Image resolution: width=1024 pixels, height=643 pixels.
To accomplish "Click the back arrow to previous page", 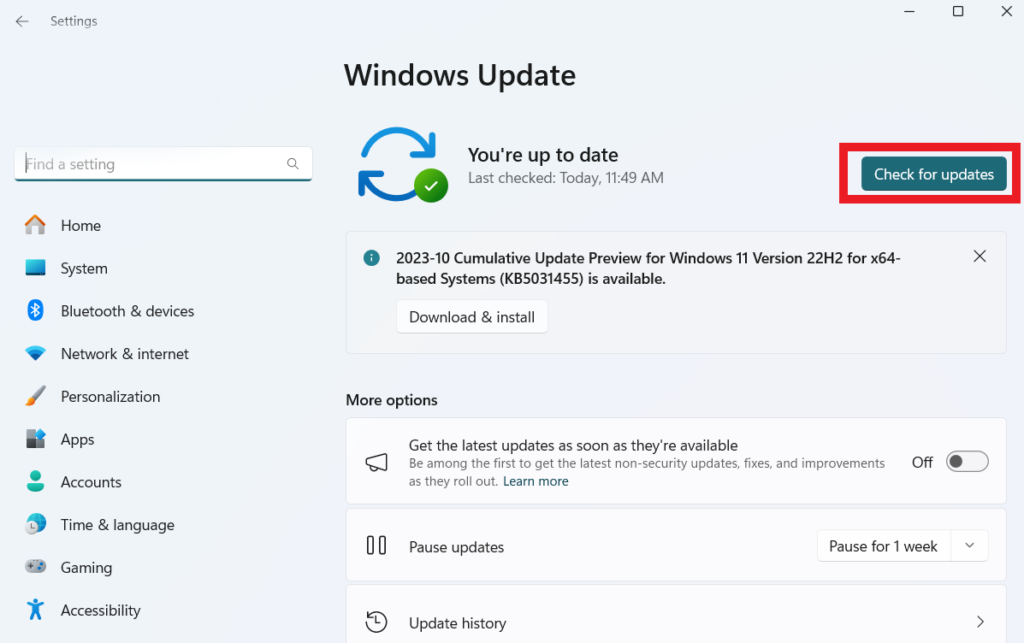I will pos(21,20).
